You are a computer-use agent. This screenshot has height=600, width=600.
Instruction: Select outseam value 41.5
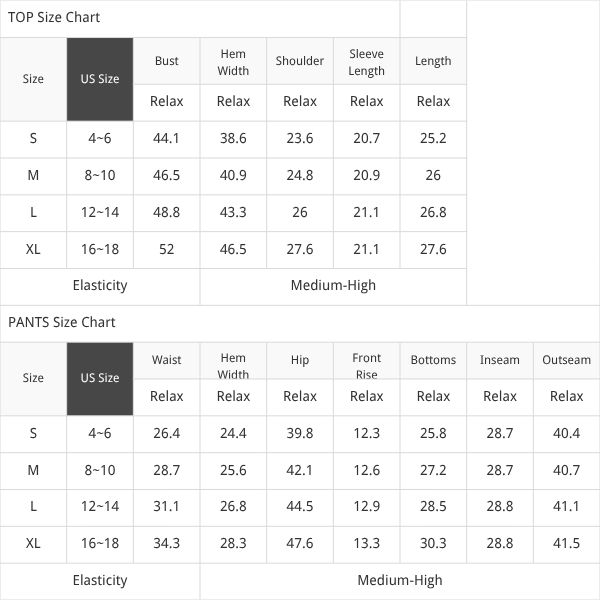coord(566,543)
